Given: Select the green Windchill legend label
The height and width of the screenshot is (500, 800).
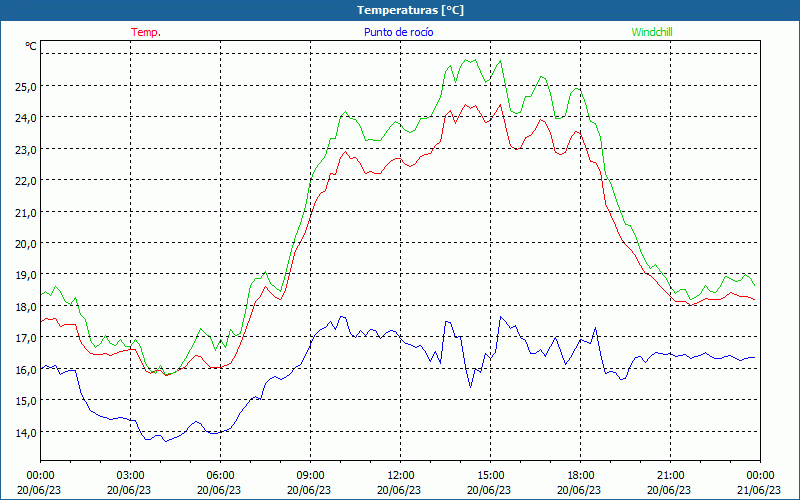Looking at the screenshot, I should click(652, 32).
